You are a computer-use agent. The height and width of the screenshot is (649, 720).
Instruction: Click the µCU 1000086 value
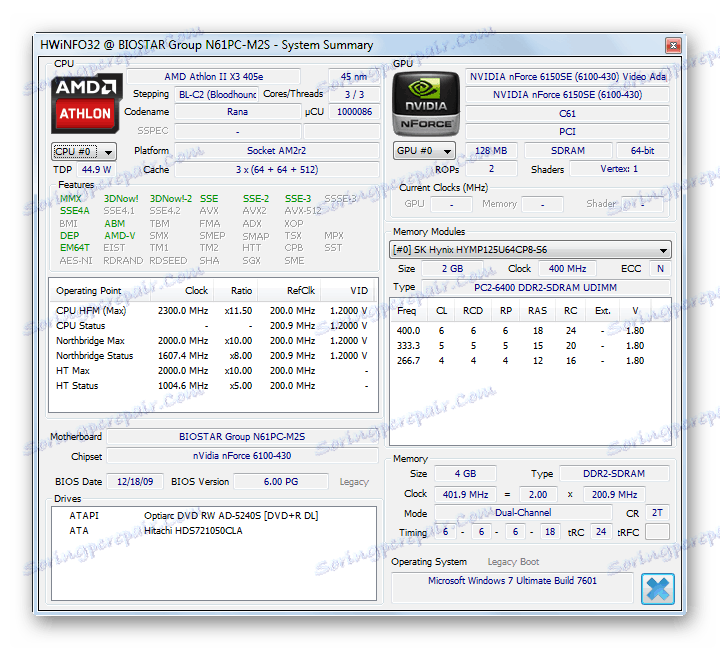click(354, 112)
